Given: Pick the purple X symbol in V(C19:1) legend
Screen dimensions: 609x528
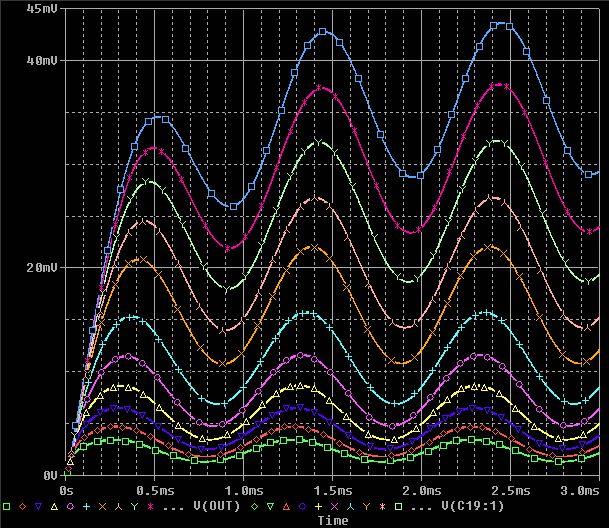Looking at the screenshot, I should 334,506.
